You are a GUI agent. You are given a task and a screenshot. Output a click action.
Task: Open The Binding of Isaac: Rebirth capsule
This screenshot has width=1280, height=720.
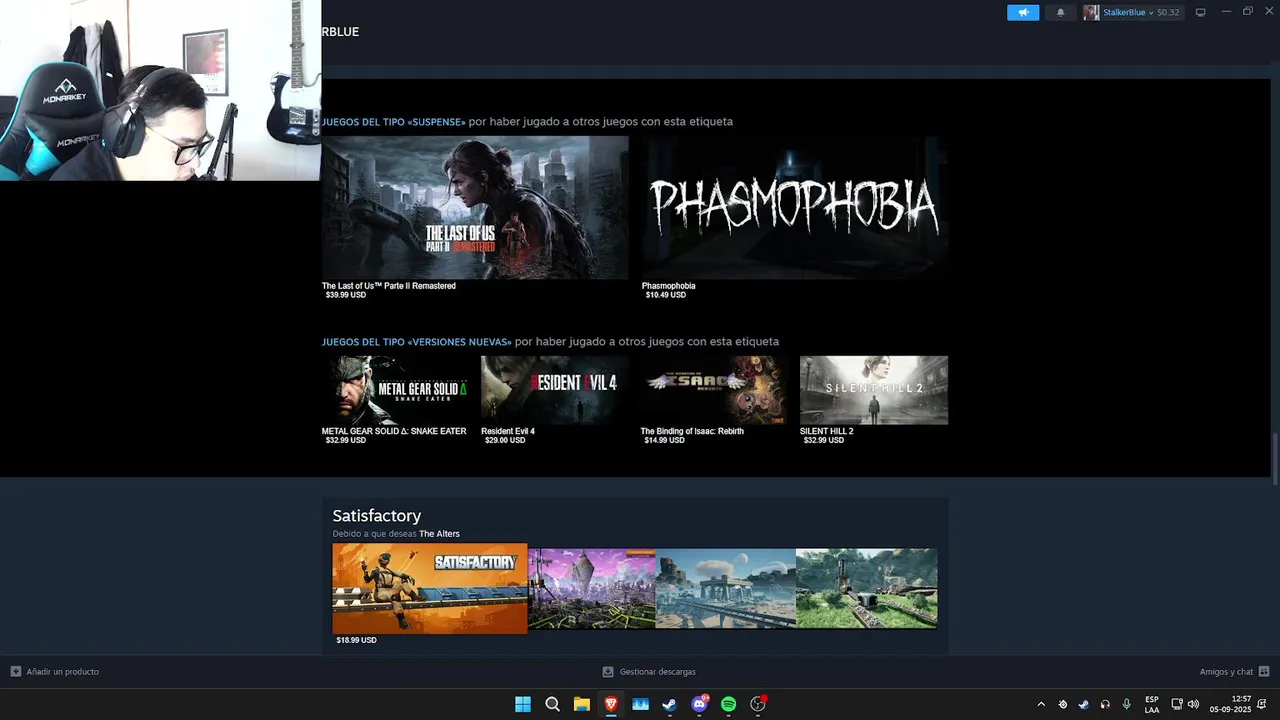tap(714, 390)
